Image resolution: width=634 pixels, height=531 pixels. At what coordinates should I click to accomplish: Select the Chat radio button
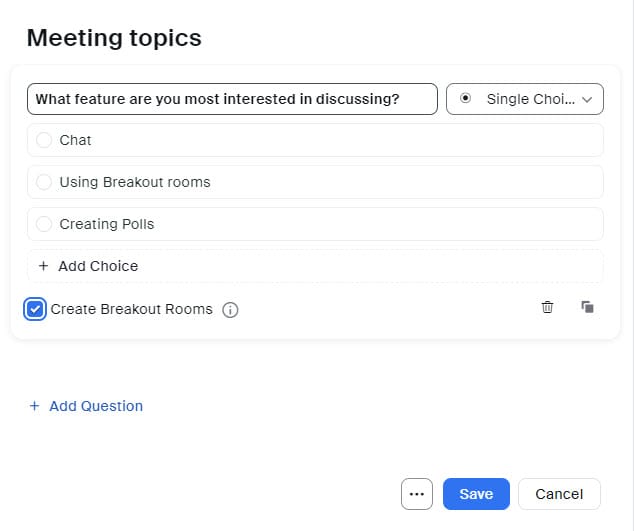(x=44, y=140)
